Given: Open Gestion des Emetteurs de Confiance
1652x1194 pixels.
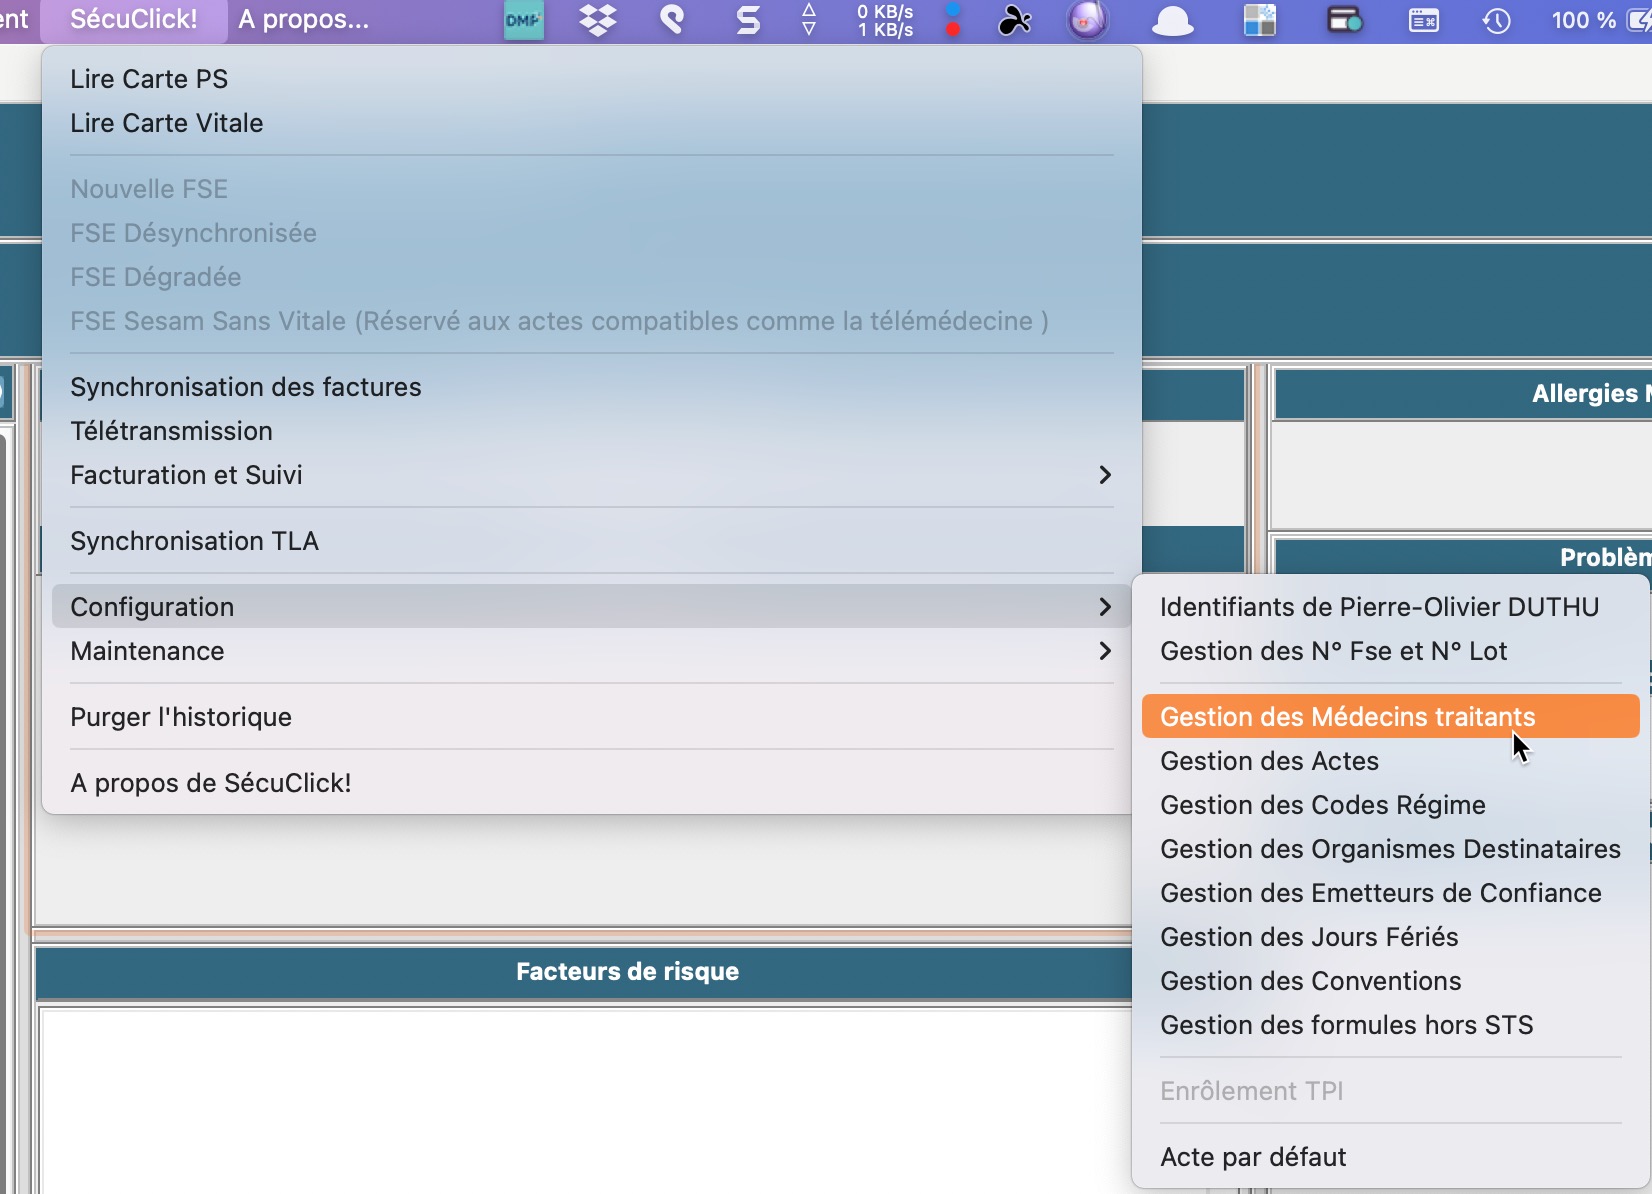Looking at the screenshot, I should click(1391, 893).
